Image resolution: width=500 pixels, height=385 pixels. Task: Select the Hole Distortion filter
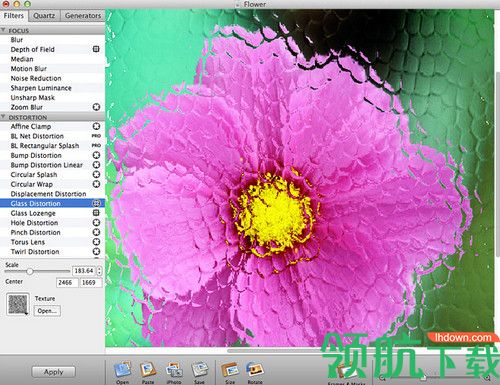pos(52,223)
